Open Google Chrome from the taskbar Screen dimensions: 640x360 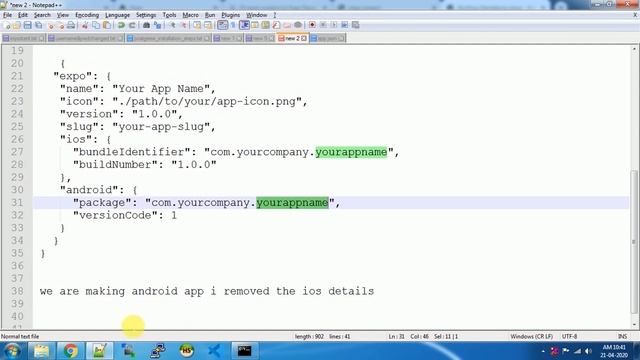tap(70, 351)
